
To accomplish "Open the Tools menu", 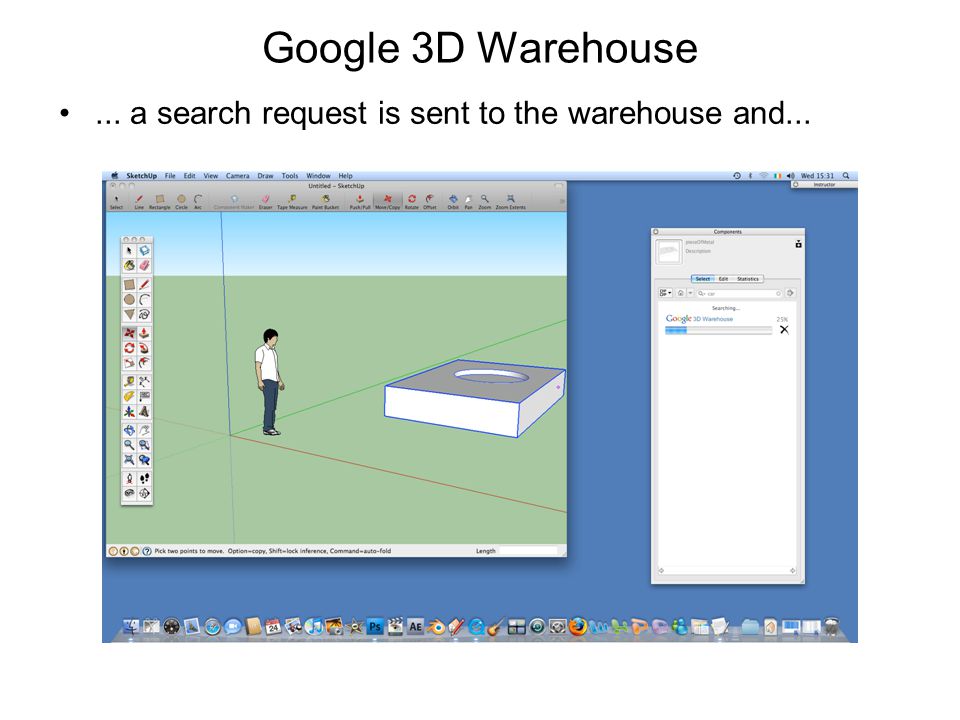I will [x=290, y=176].
